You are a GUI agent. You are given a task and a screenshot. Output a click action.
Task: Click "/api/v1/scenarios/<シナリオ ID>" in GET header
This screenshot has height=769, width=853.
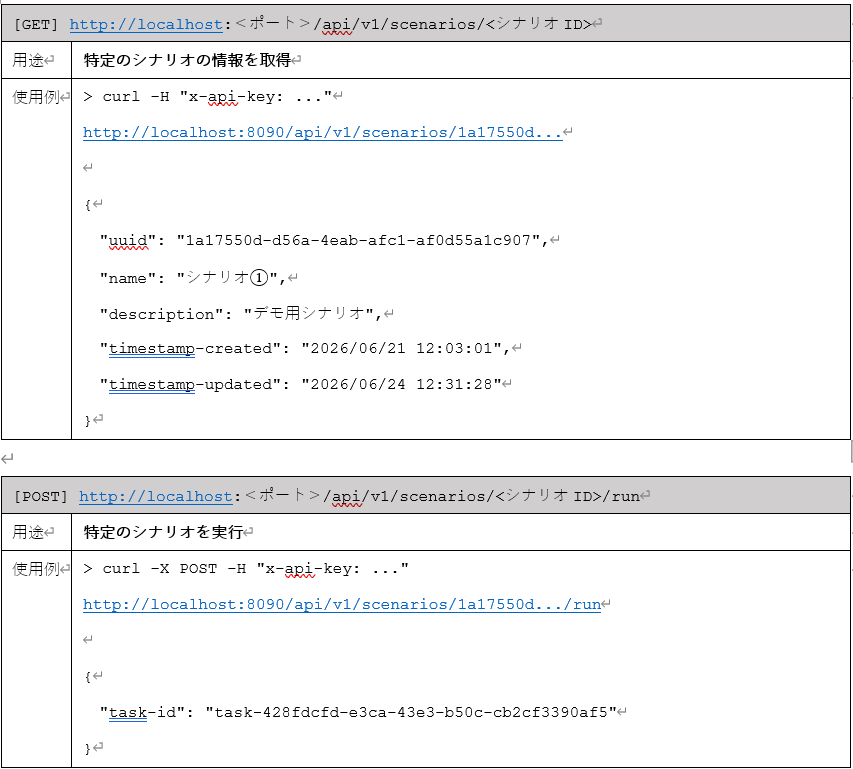click(453, 24)
